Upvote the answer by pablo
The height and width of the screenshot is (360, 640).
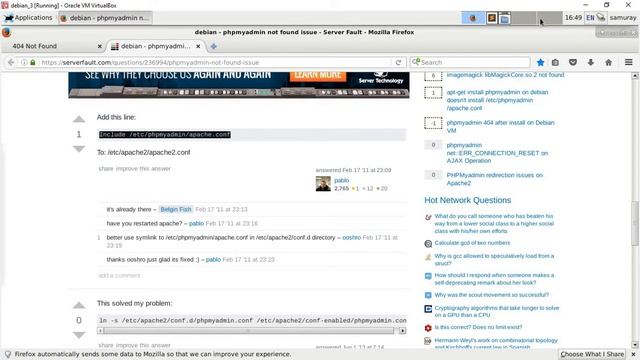[79, 119]
